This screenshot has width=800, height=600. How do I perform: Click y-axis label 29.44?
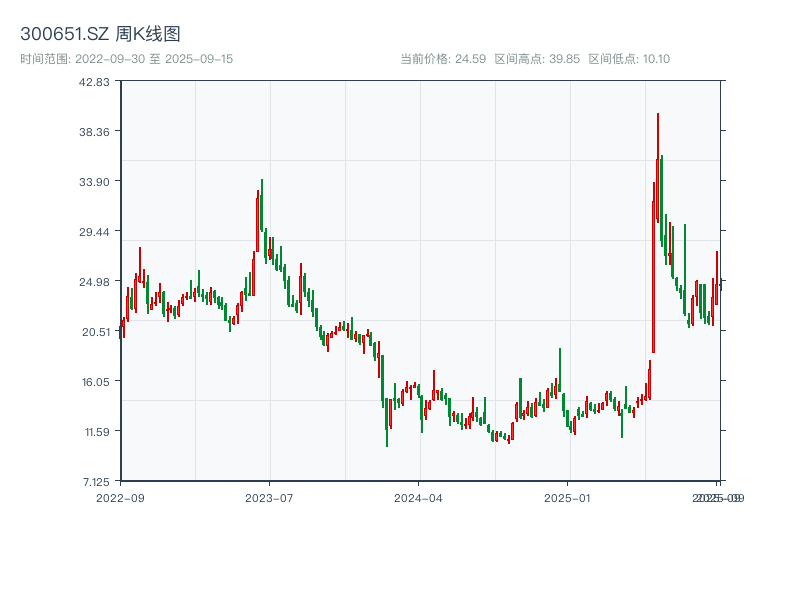94,232
